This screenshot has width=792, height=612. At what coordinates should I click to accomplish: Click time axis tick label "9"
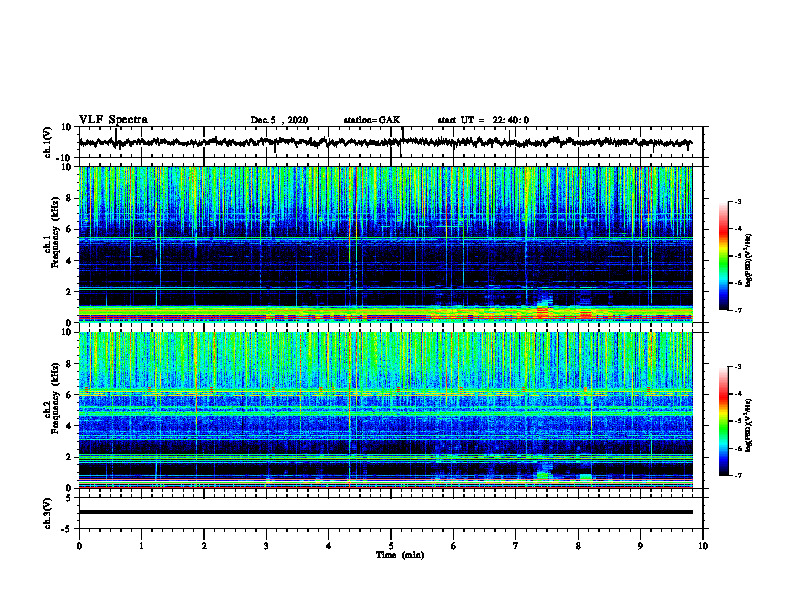click(x=640, y=546)
